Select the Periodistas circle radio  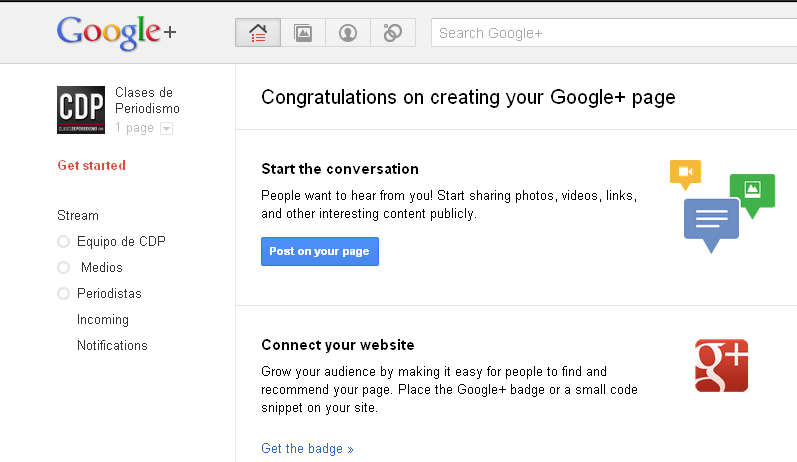coord(64,293)
